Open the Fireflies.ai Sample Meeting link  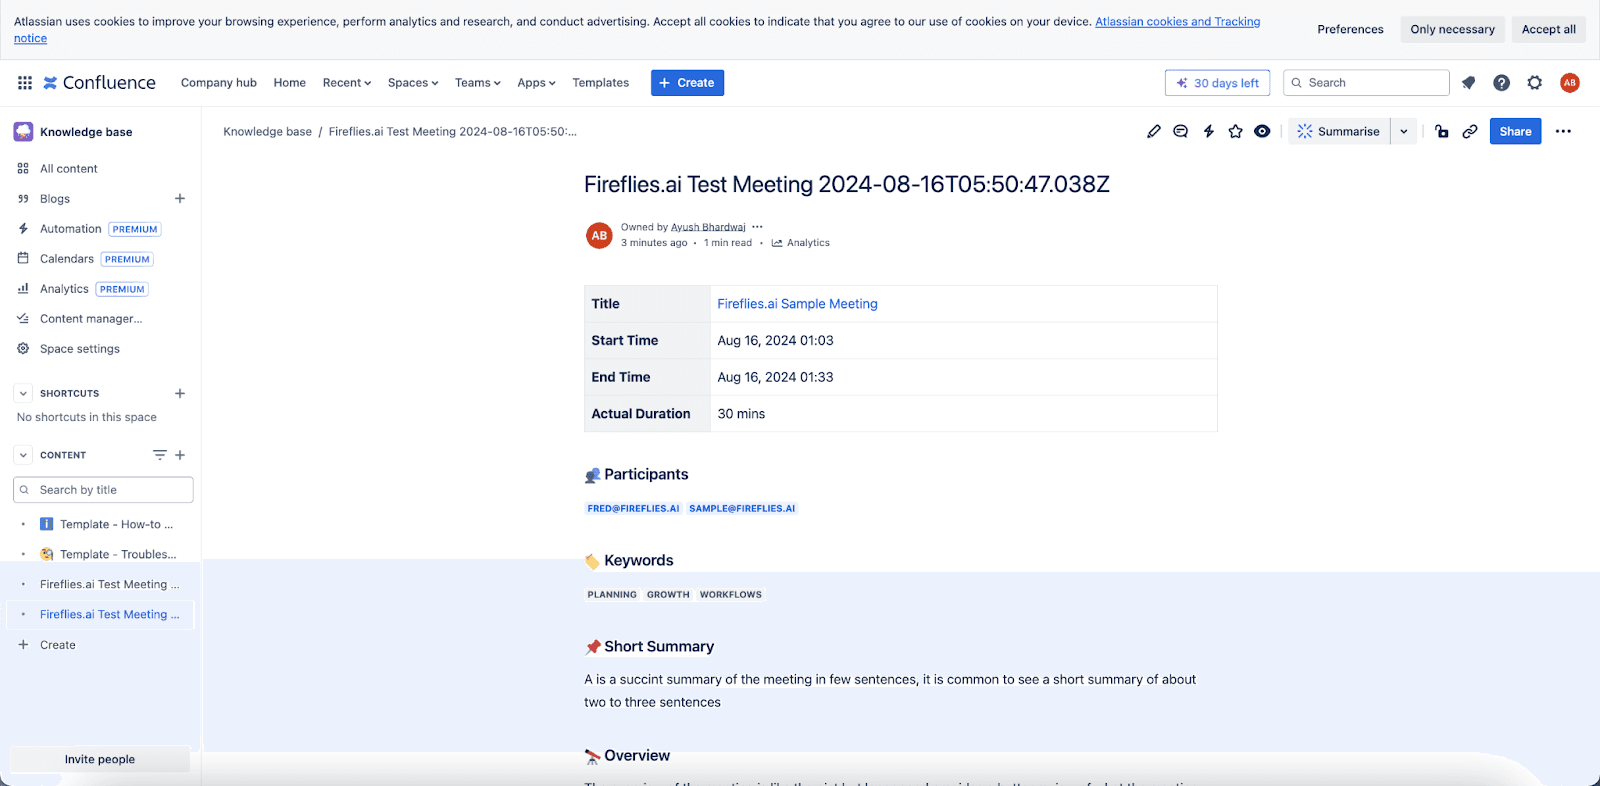coord(797,304)
